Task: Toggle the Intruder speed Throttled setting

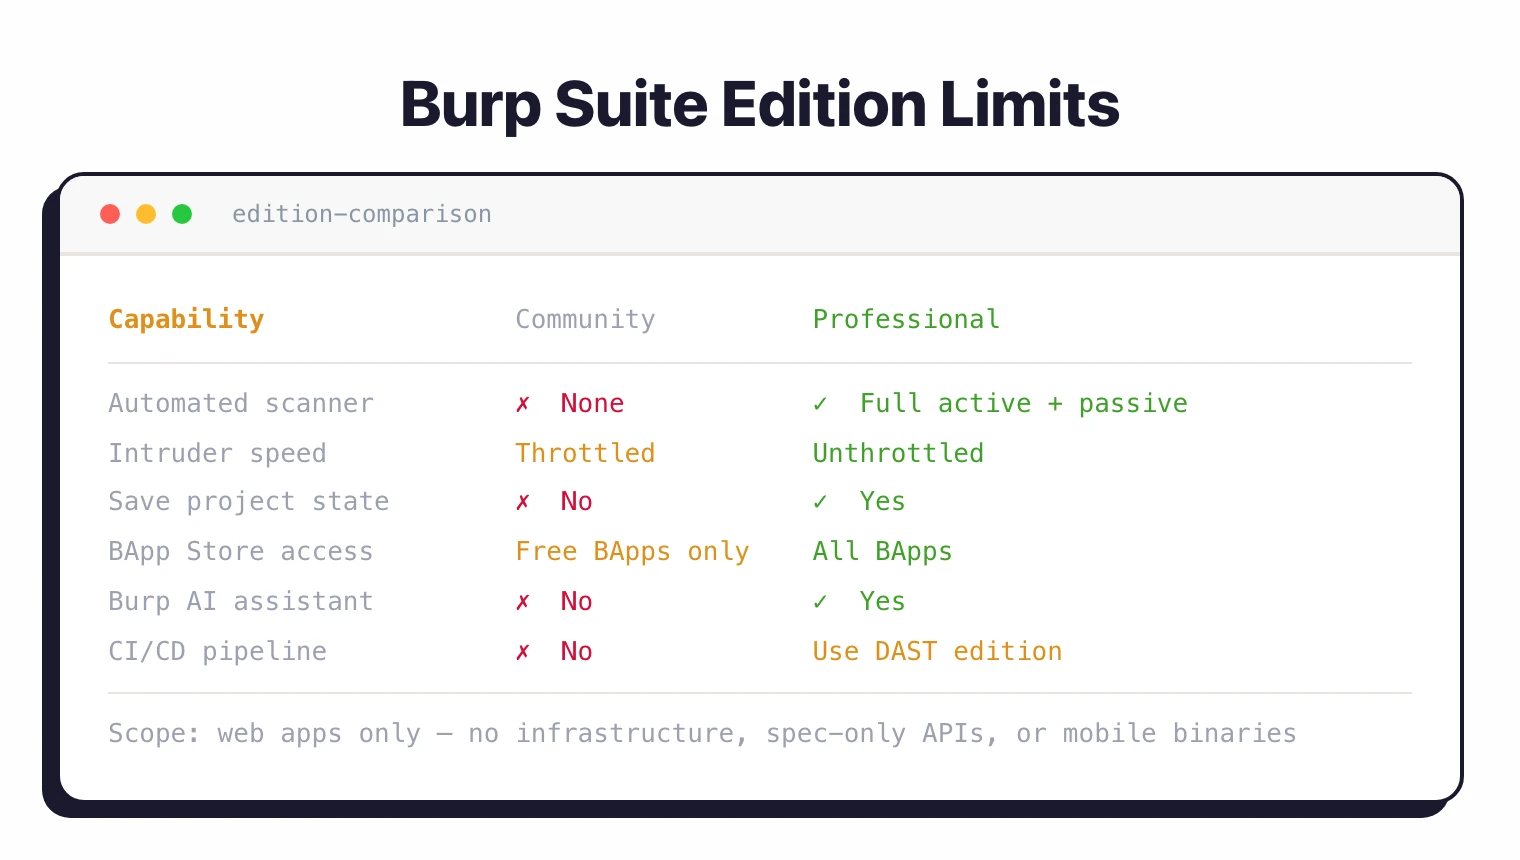Action: coord(585,452)
